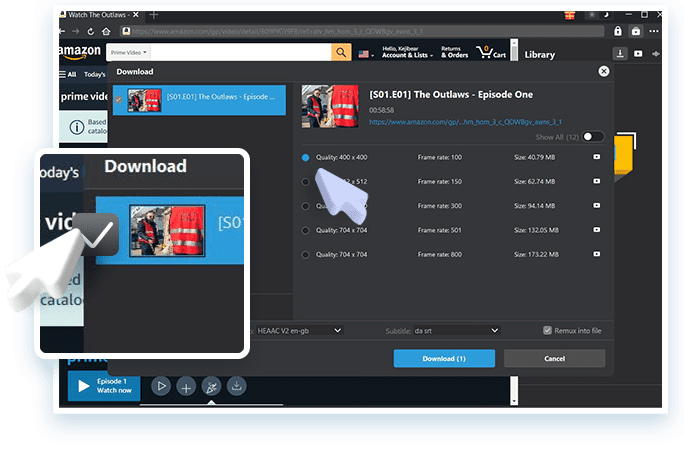The height and width of the screenshot is (449, 684).
Task: Go forward with the browser forward arrow
Action: pos(76,31)
